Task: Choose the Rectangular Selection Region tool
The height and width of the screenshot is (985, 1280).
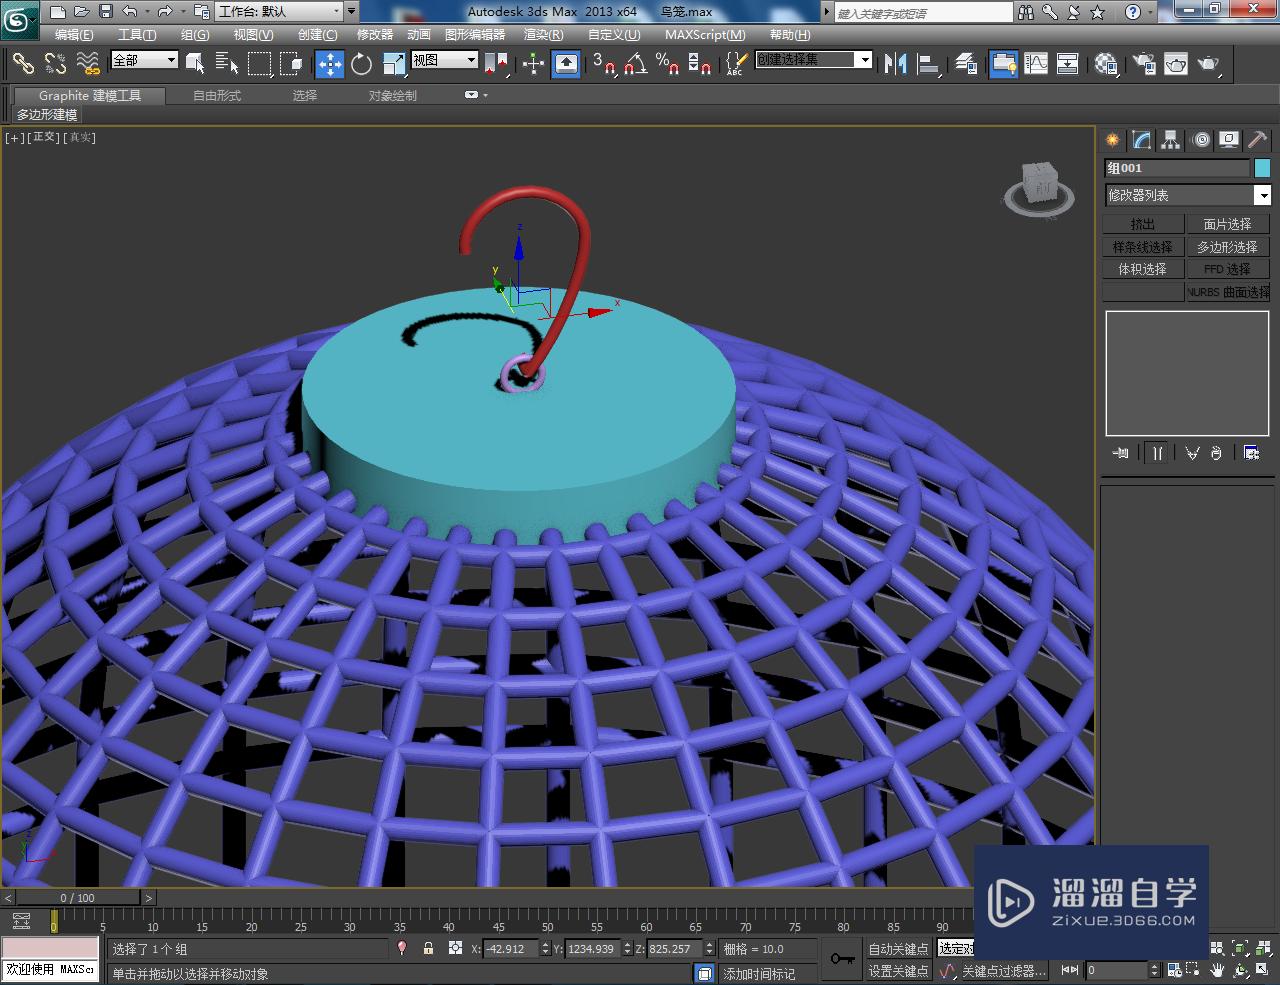Action: [x=260, y=64]
